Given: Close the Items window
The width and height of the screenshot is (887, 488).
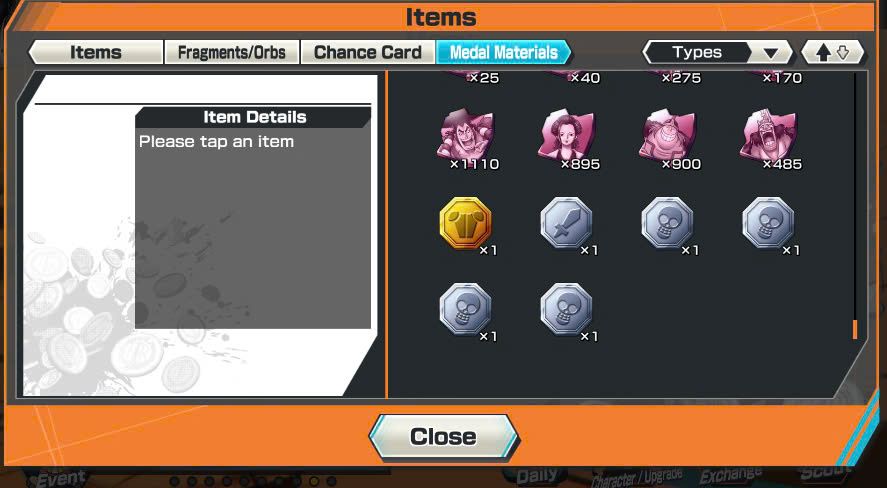Looking at the screenshot, I should [x=444, y=437].
